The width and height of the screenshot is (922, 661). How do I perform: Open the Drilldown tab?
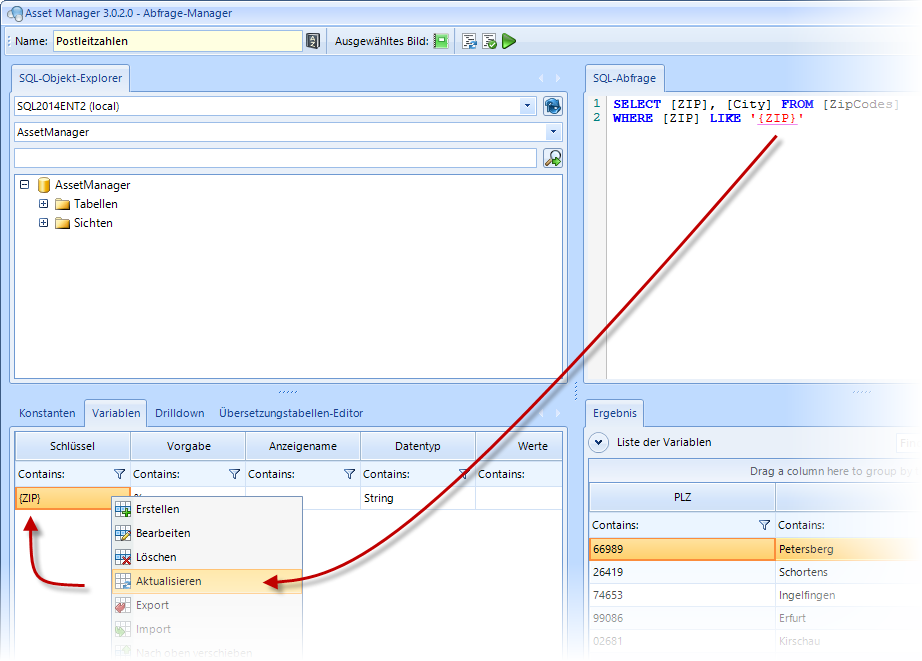[x=179, y=413]
